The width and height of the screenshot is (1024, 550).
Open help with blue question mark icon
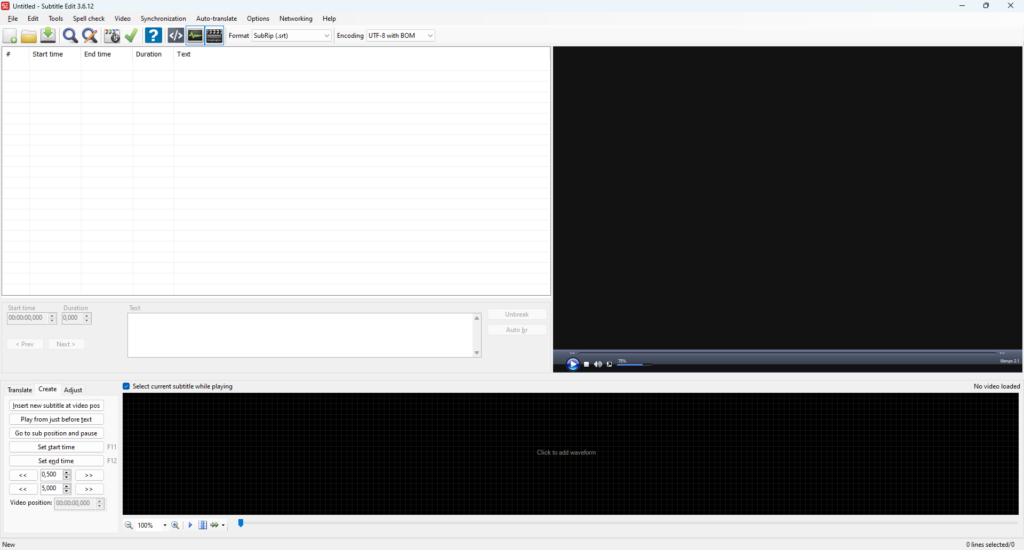coord(153,36)
